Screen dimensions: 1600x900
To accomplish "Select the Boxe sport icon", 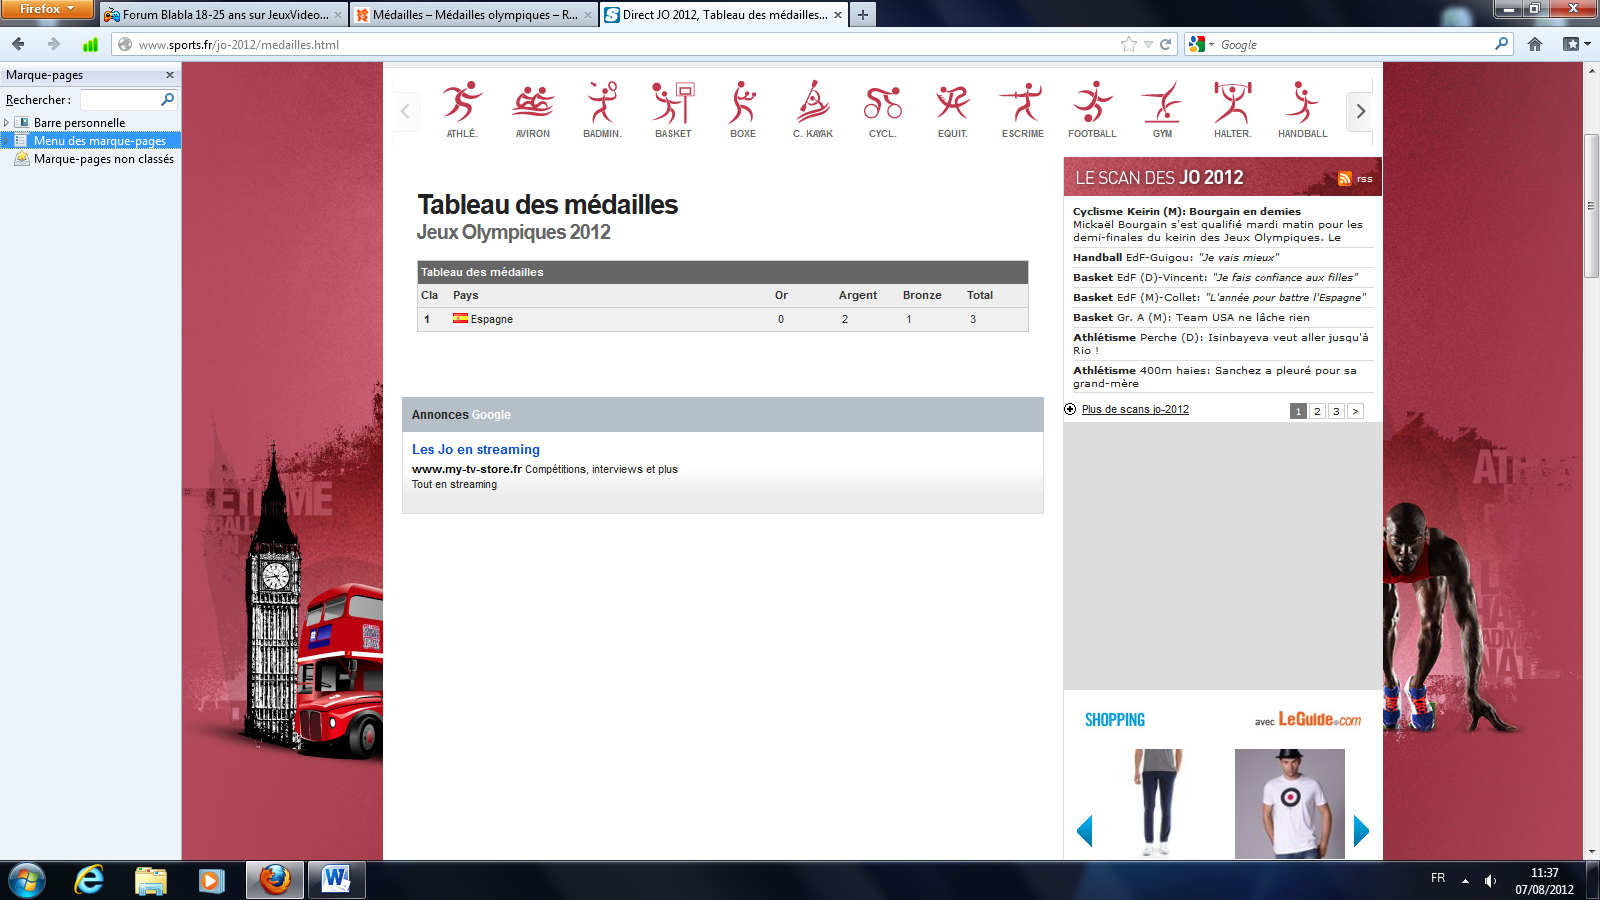I will tap(743, 109).
